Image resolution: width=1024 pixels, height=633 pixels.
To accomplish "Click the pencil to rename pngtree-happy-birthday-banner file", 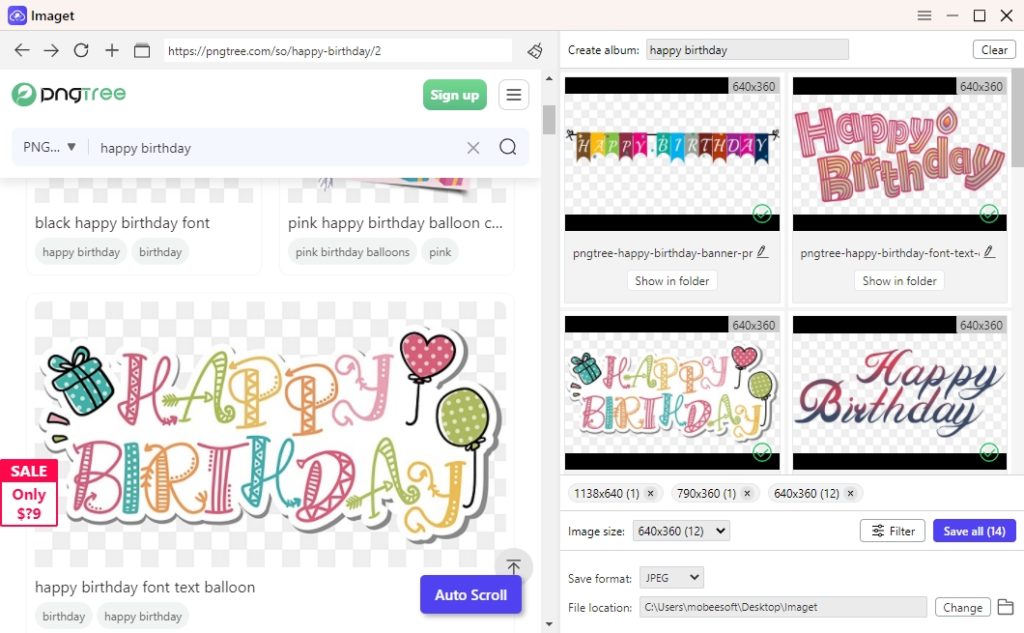I will click(x=763, y=253).
